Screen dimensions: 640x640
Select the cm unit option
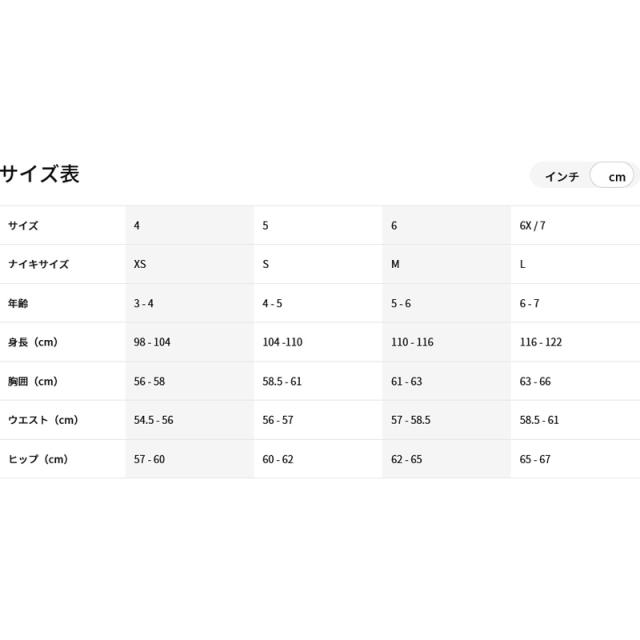pos(616,176)
